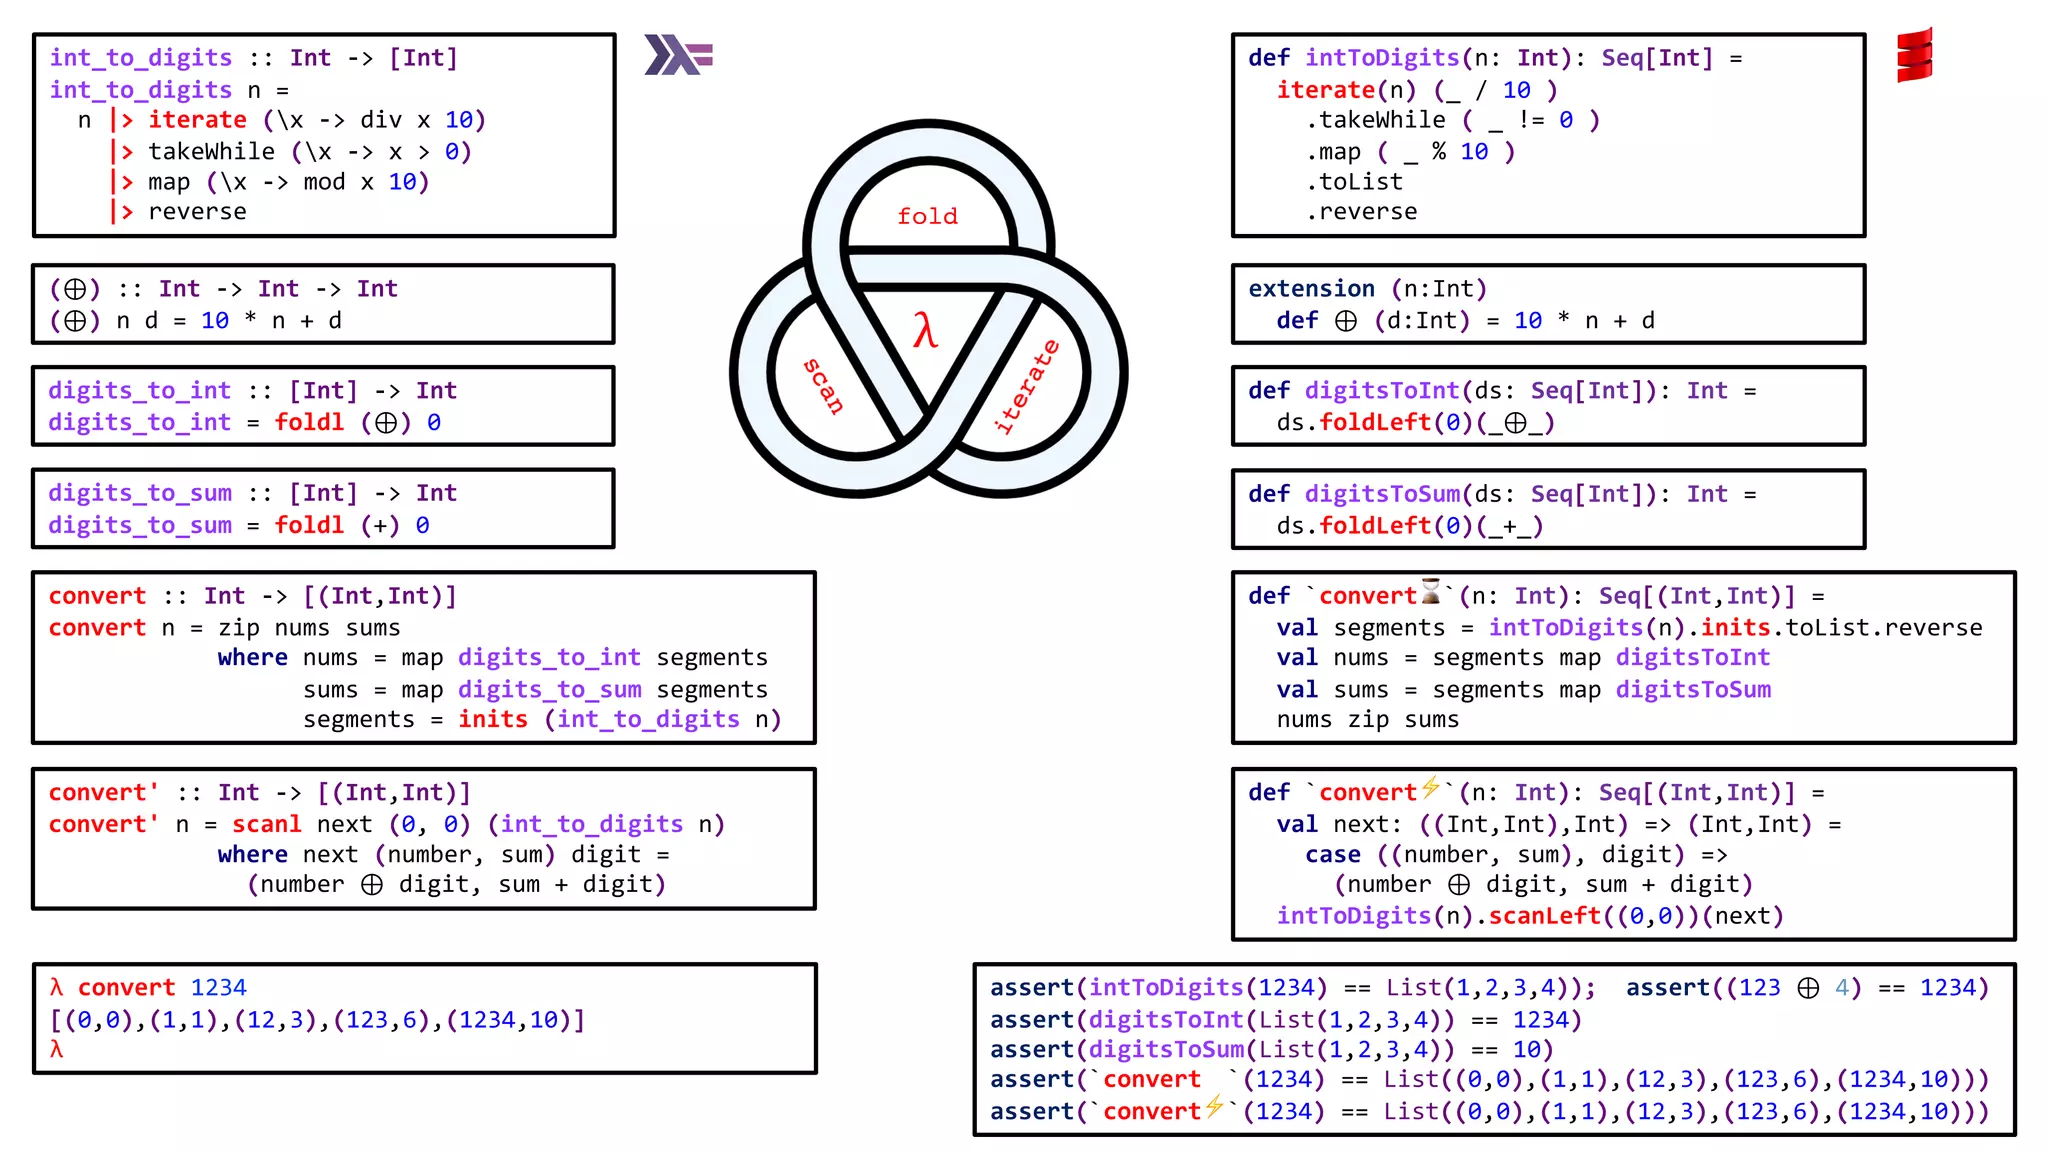Click 'assert((123 ⊕ 4) == 1234)'
This screenshot has width=2048, height=1152.
point(1808,988)
